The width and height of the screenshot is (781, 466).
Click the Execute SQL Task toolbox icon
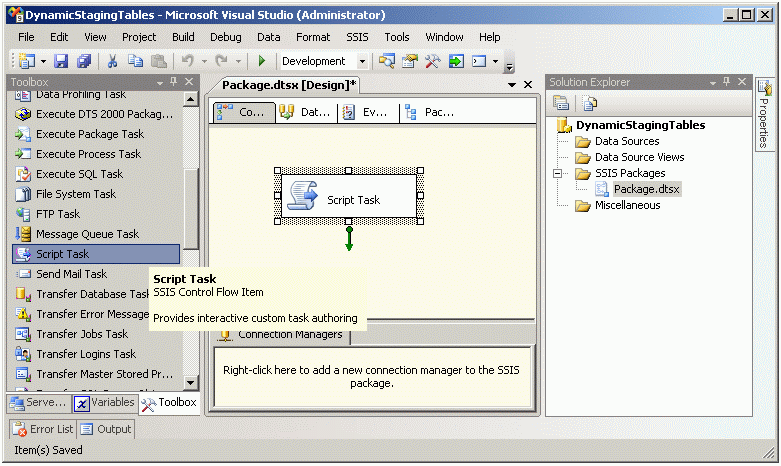23,174
